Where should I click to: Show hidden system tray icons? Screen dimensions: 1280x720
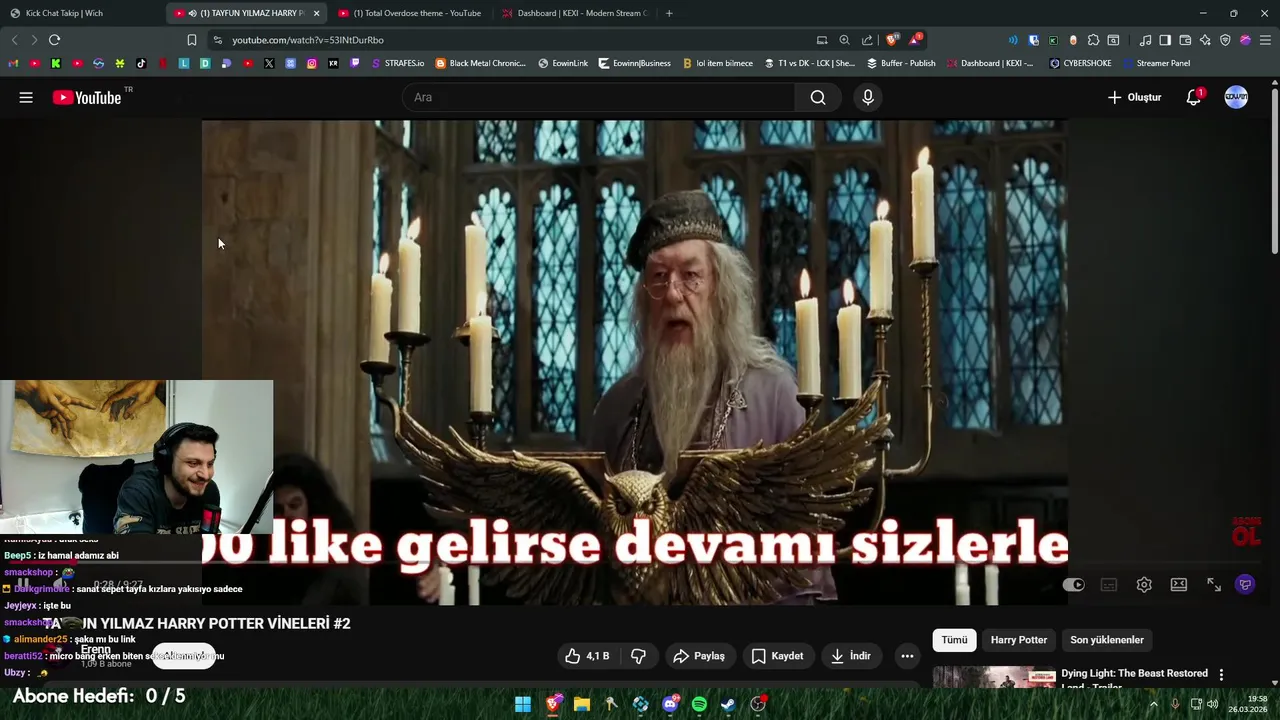point(1153,704)
